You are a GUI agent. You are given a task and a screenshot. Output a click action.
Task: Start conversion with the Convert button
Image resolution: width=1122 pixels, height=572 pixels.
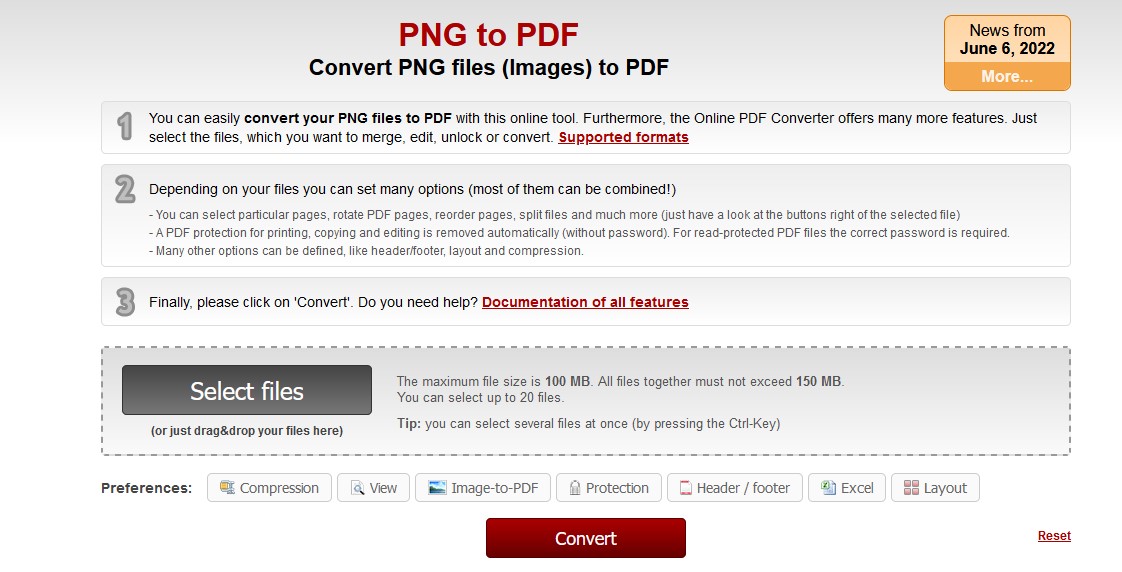[586, 538]
